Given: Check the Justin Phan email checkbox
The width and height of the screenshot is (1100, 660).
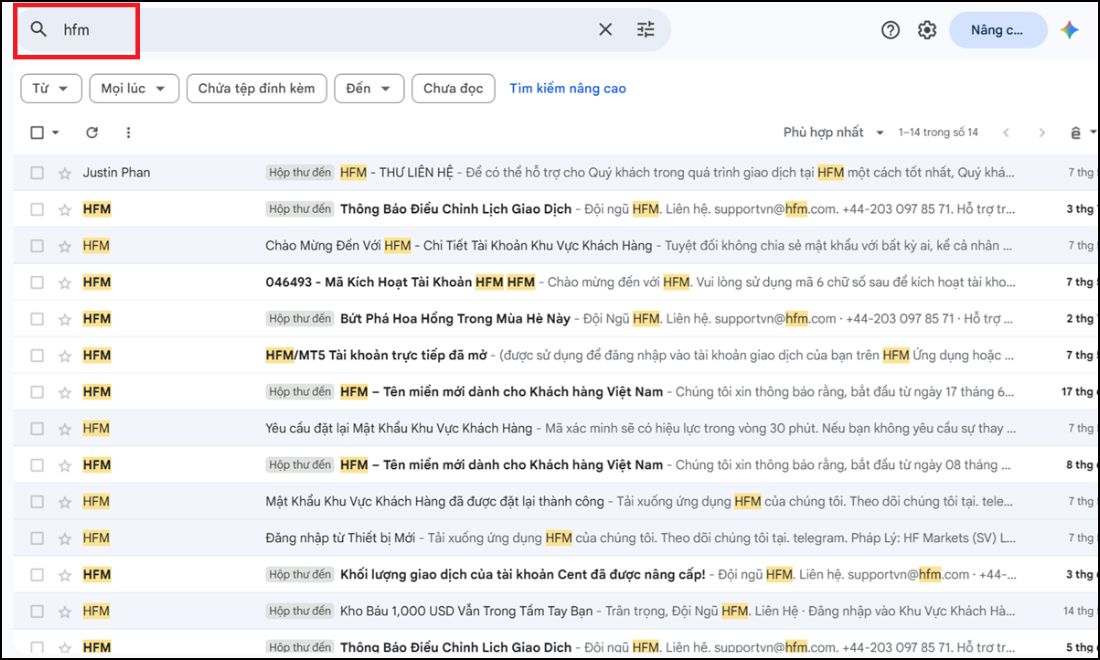Looking at the screenshot, I should point(37,173).
